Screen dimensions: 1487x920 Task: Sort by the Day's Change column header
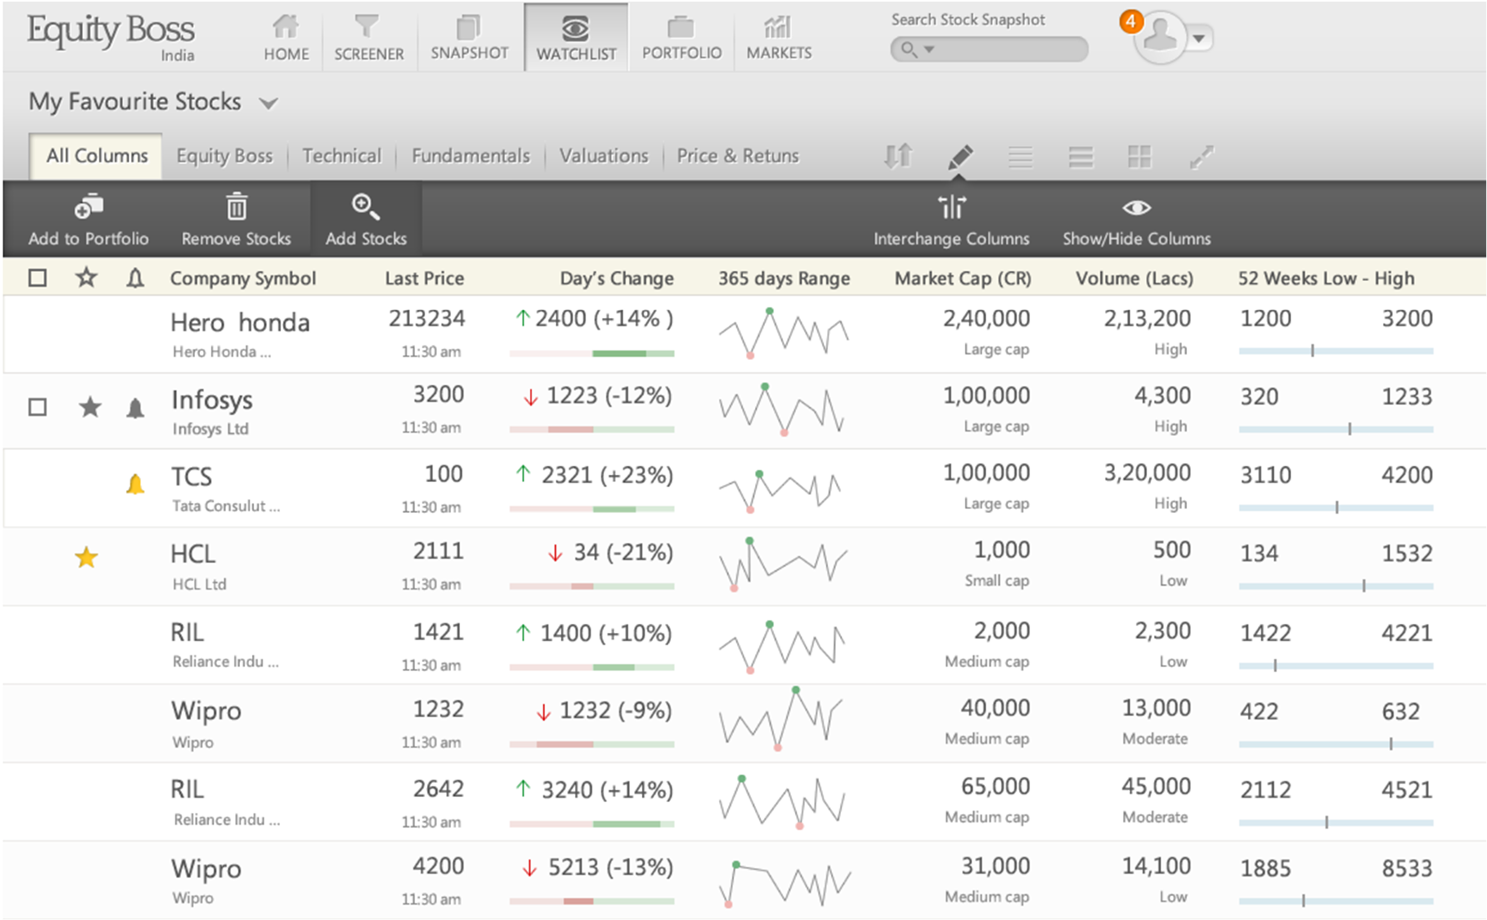tap(617, 279)
